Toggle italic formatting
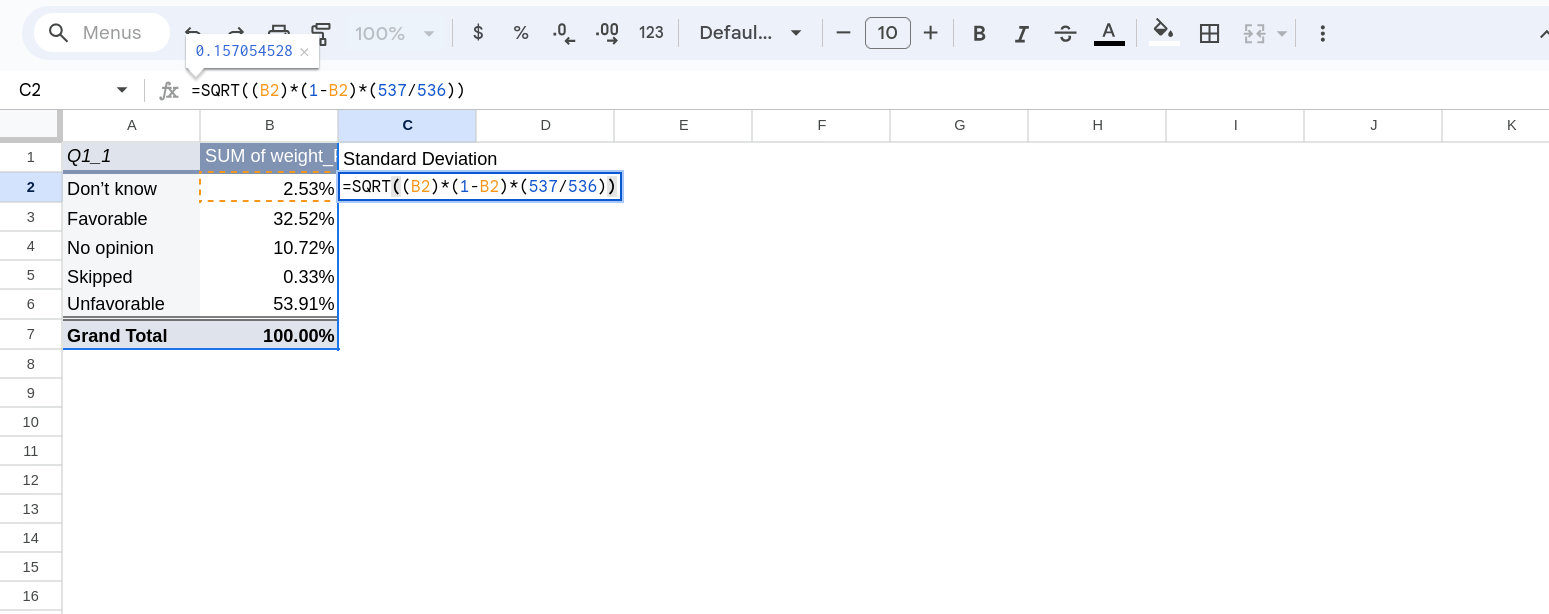 pos(1022,33)
